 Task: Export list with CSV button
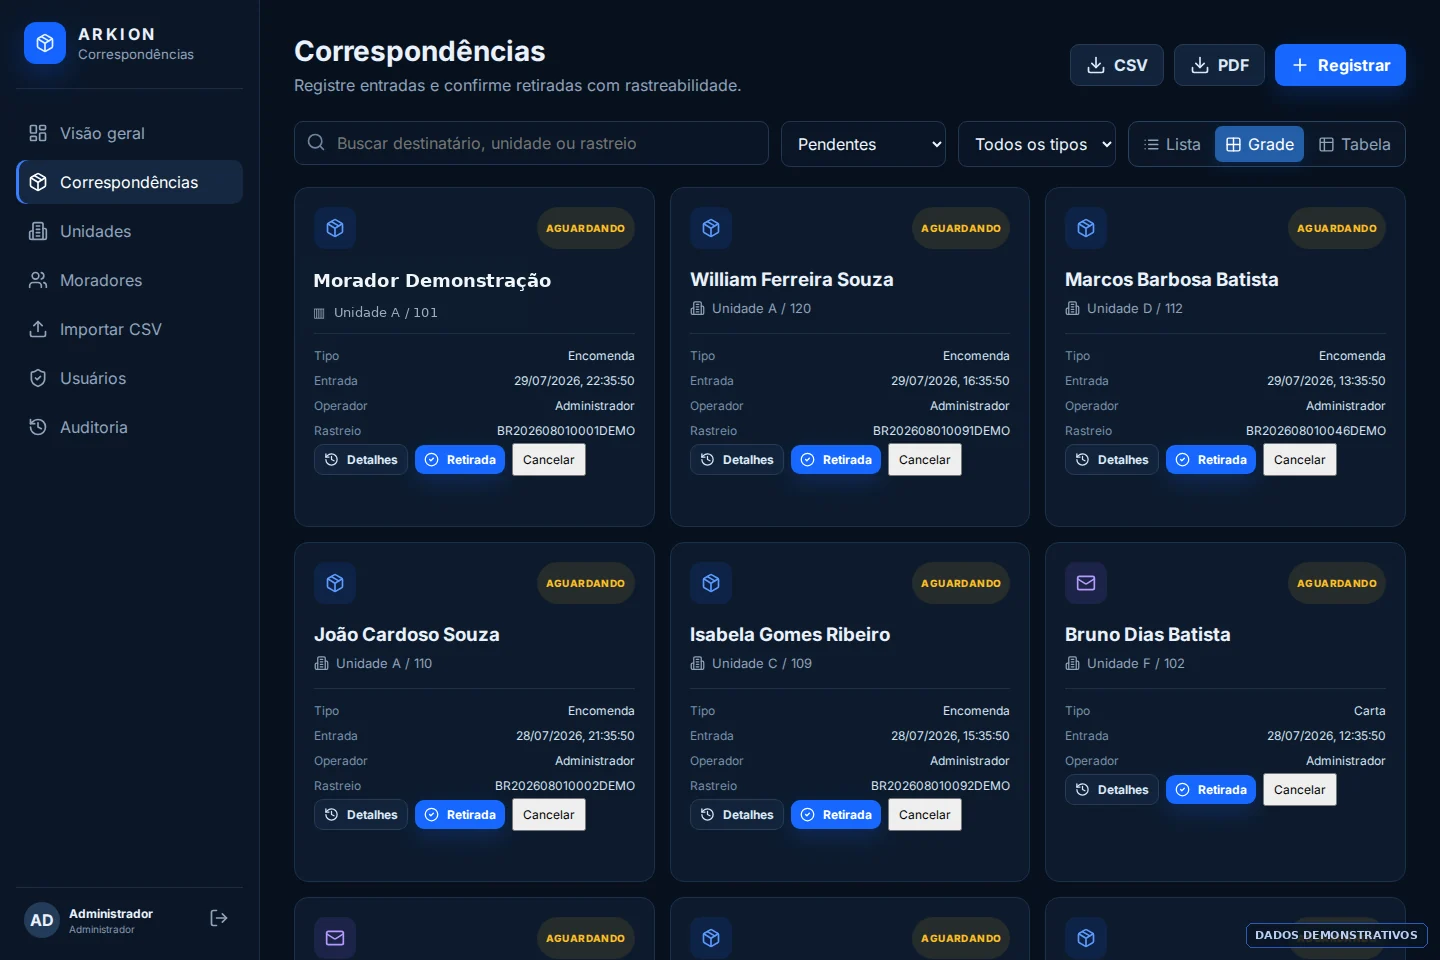pos(1117,65)
